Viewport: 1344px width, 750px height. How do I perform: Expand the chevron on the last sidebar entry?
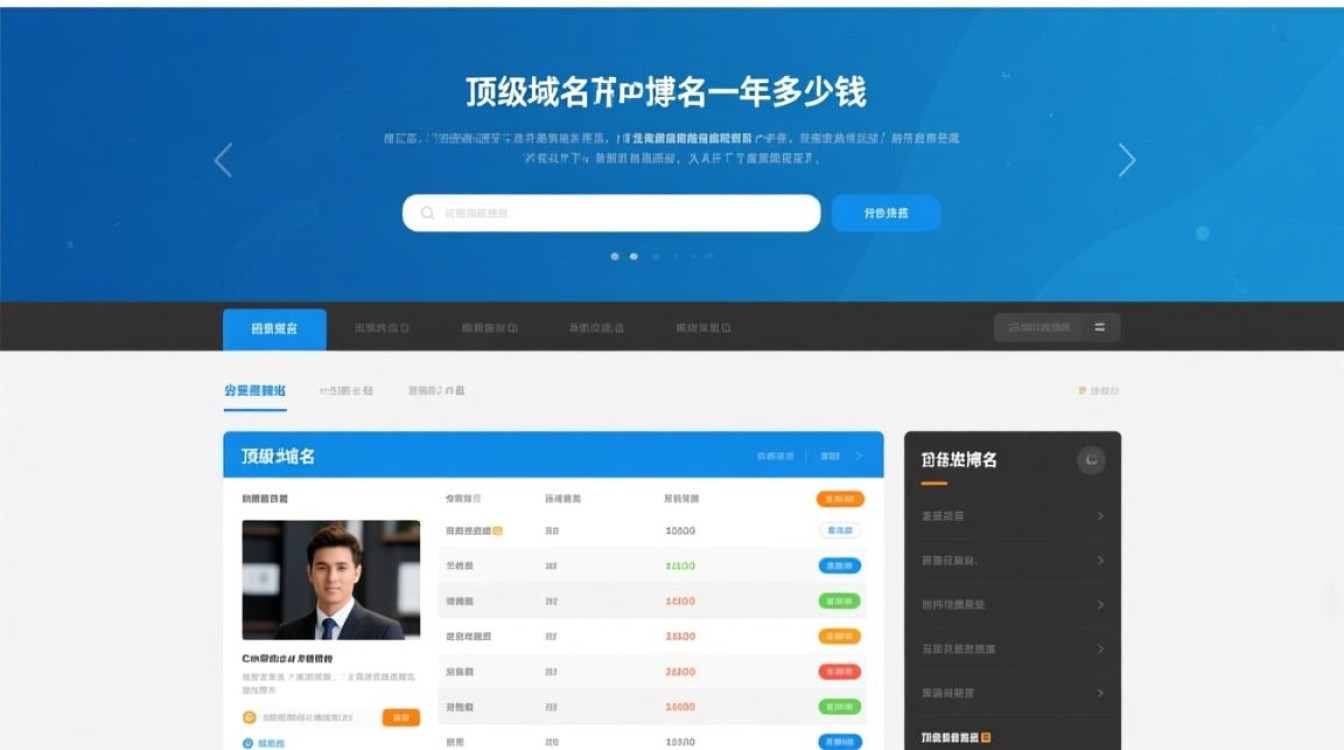pos(1100,693)
